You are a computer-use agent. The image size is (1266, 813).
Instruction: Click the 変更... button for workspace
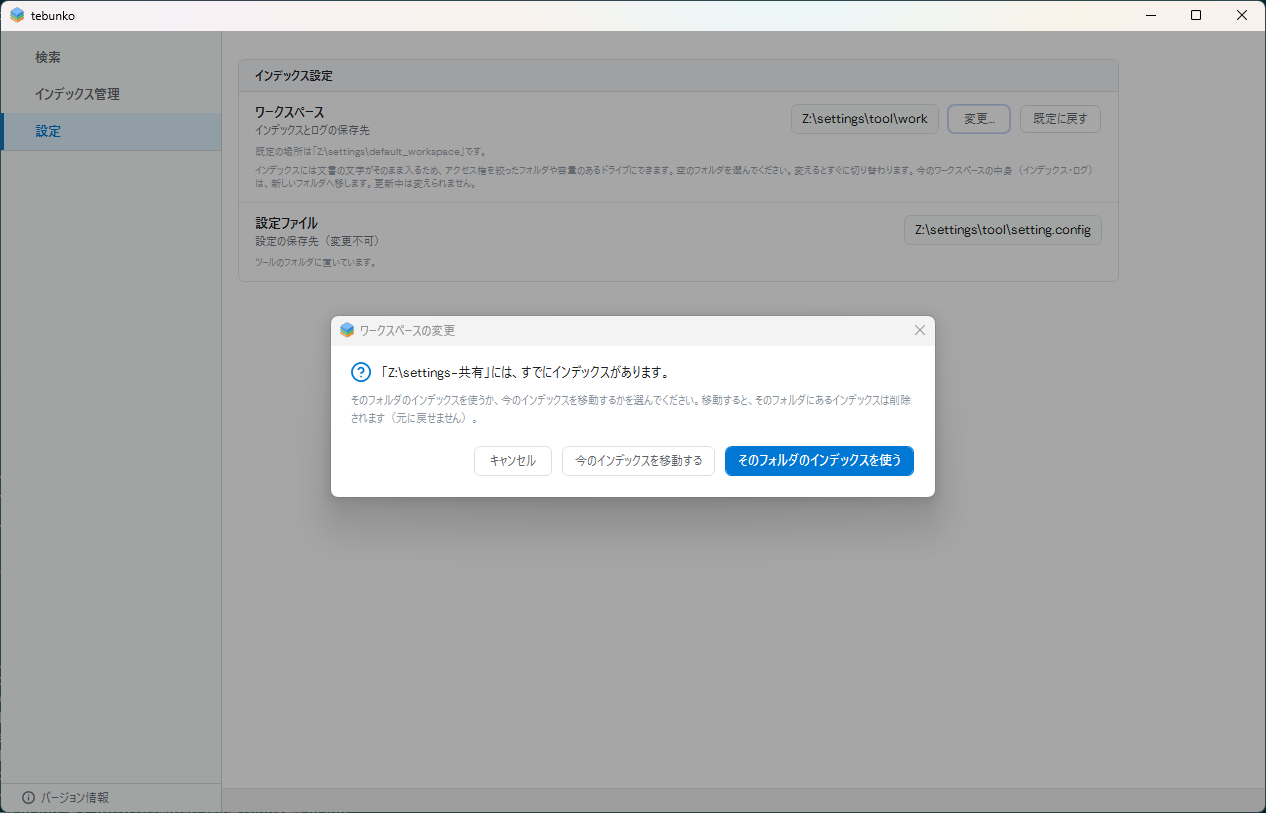coord(979,119)
